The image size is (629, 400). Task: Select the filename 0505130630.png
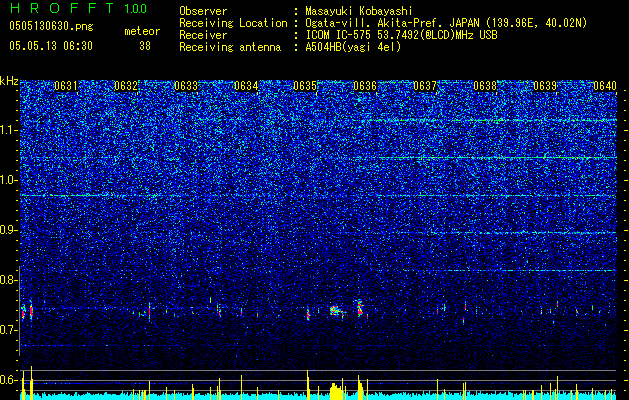pos(51,26)
